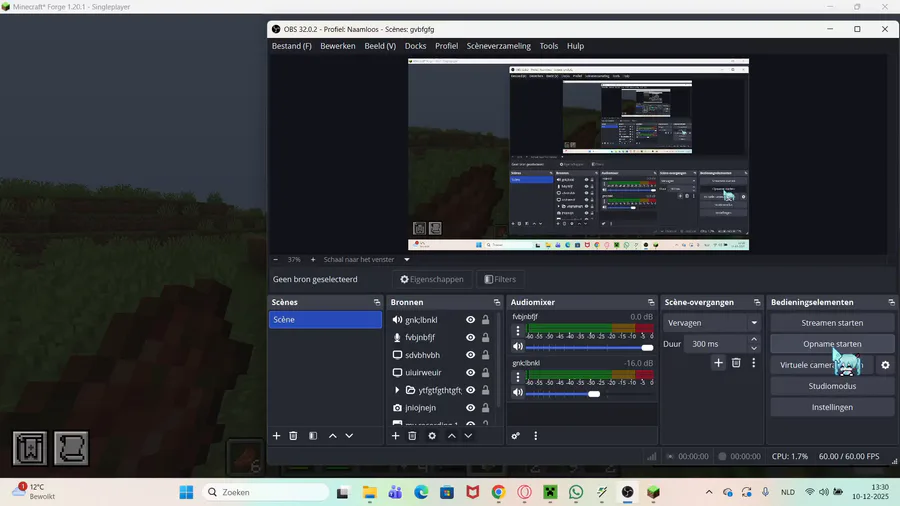The height and width of the screenshot is (506, 900).
Task: Open the scene filters icon in Scènes toolbar
Action: click(313, 436)
